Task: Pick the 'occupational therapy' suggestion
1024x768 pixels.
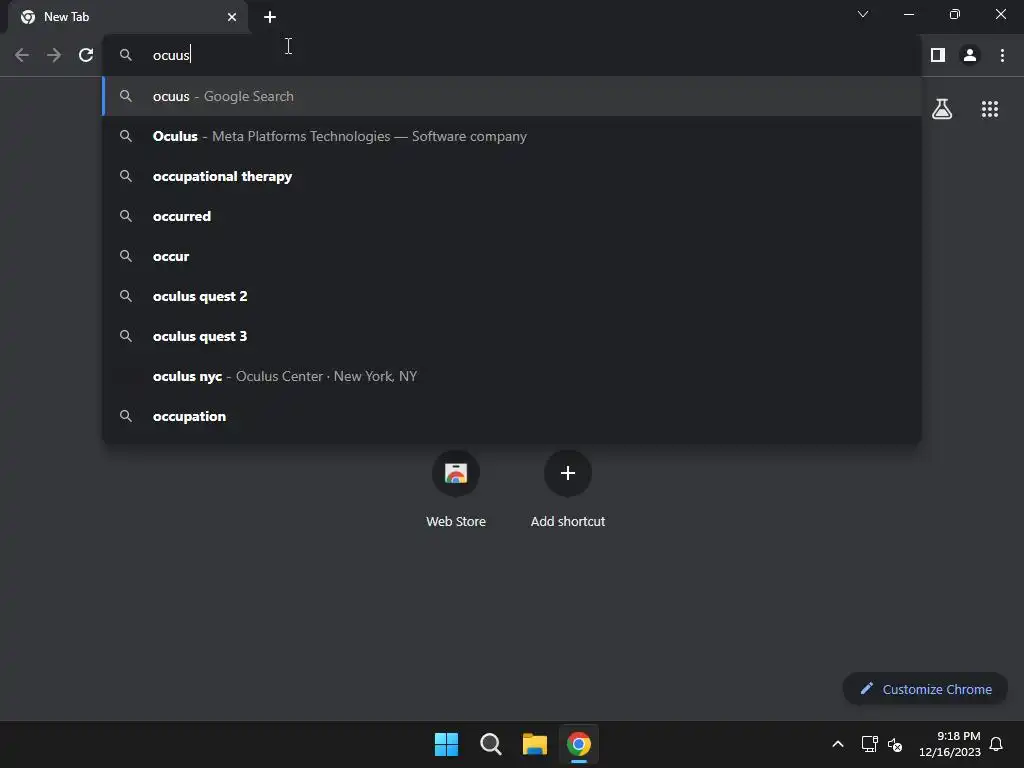Action: pyautogui.click(x=512, y=176)
